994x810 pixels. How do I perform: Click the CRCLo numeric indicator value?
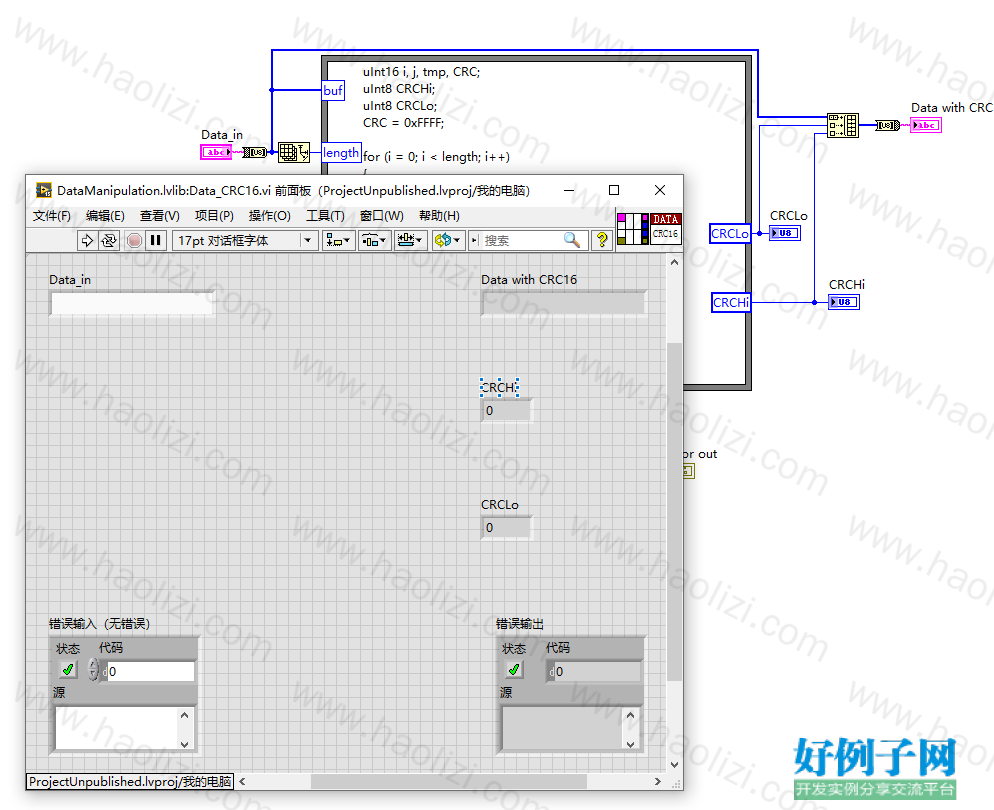(507, 527)
